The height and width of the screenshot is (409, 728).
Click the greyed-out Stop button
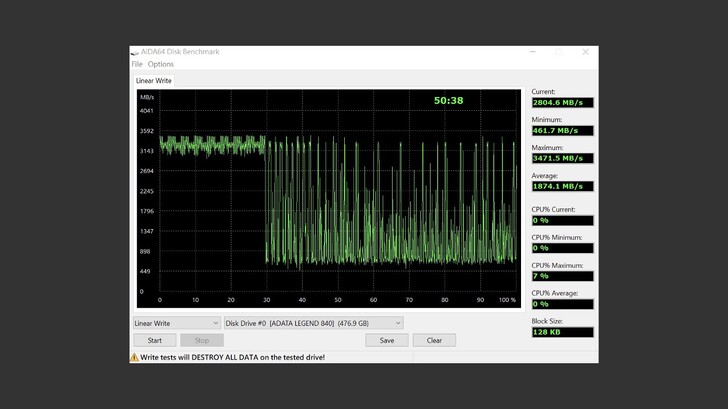point(202,340)
